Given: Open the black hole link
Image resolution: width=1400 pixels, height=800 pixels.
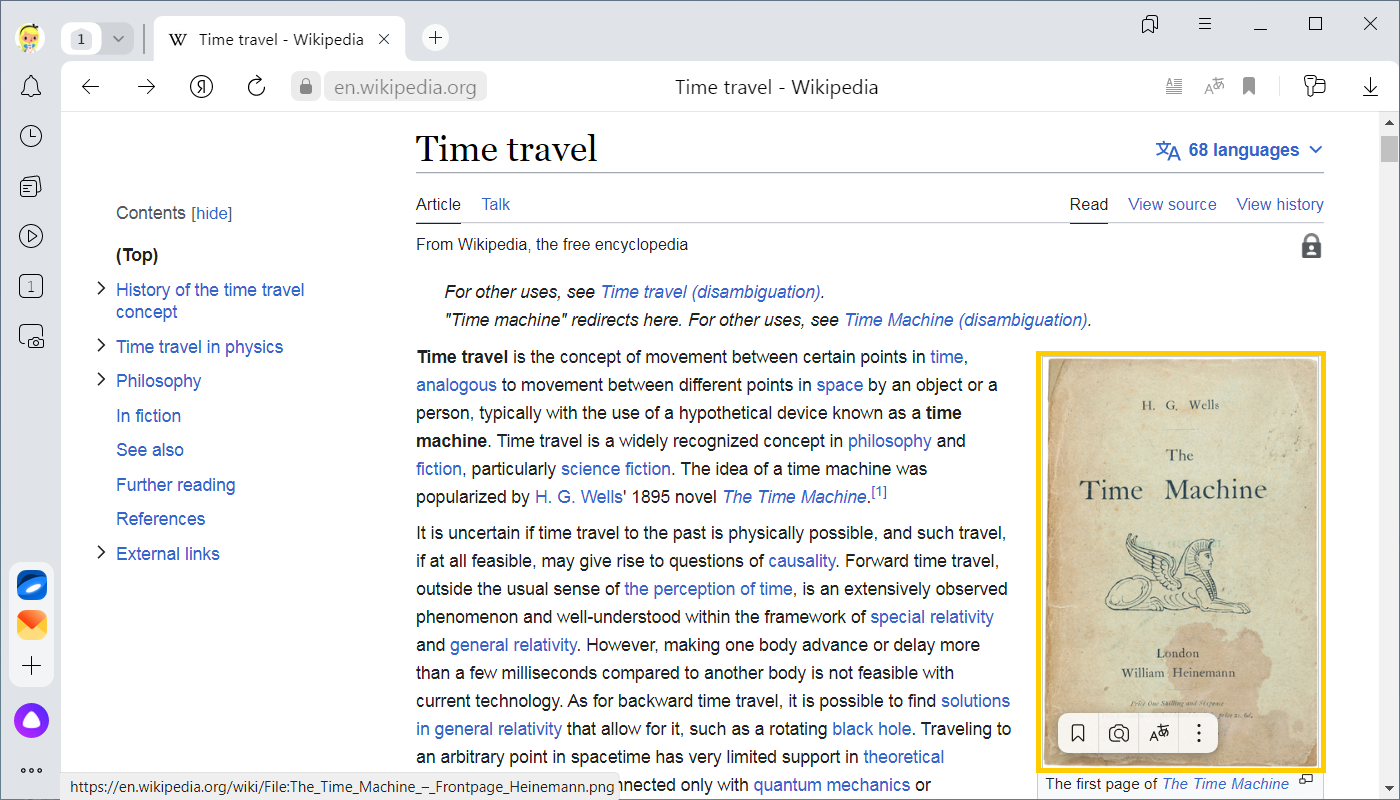Looking at the screenshot, I should click(x=872, y=729).
